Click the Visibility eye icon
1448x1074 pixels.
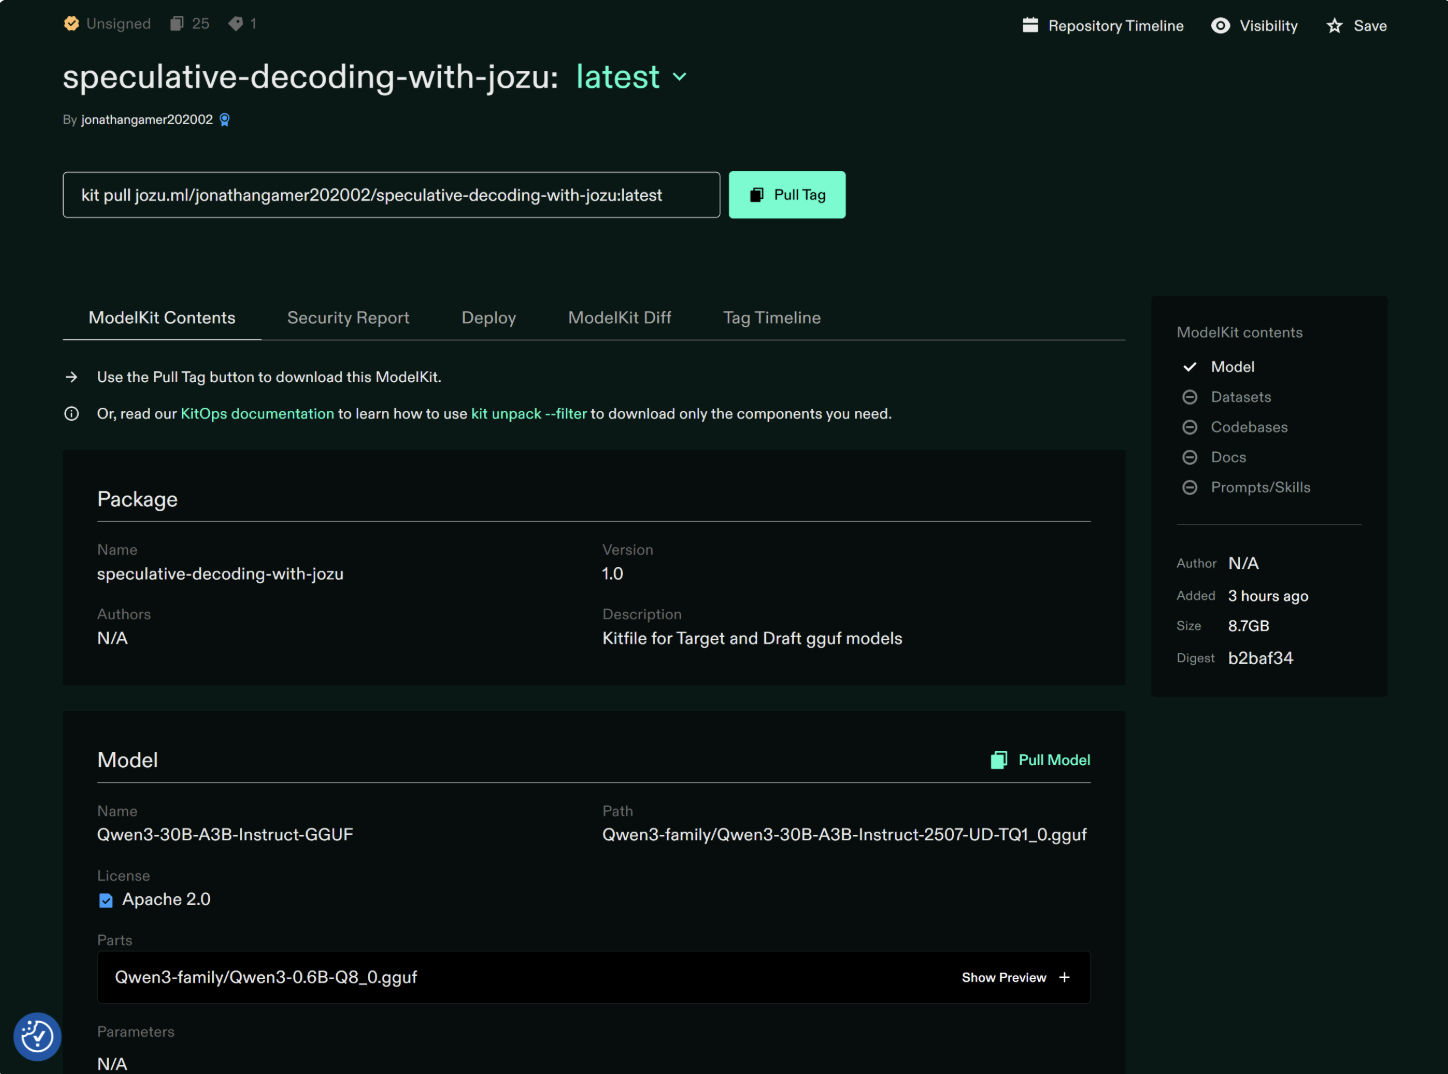(1220, 25)
